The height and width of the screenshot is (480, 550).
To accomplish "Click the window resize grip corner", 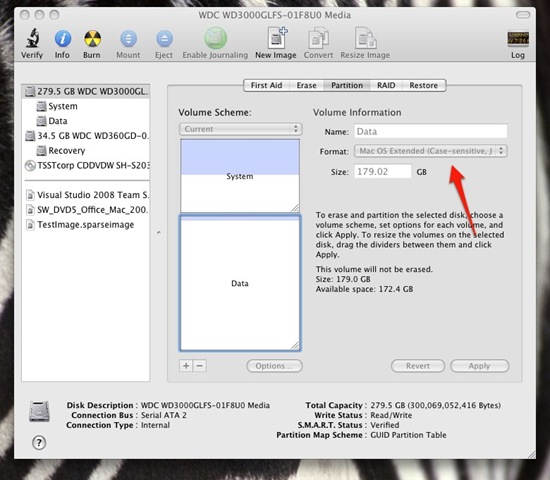I will pyautogui.click(x=531, y=454).
